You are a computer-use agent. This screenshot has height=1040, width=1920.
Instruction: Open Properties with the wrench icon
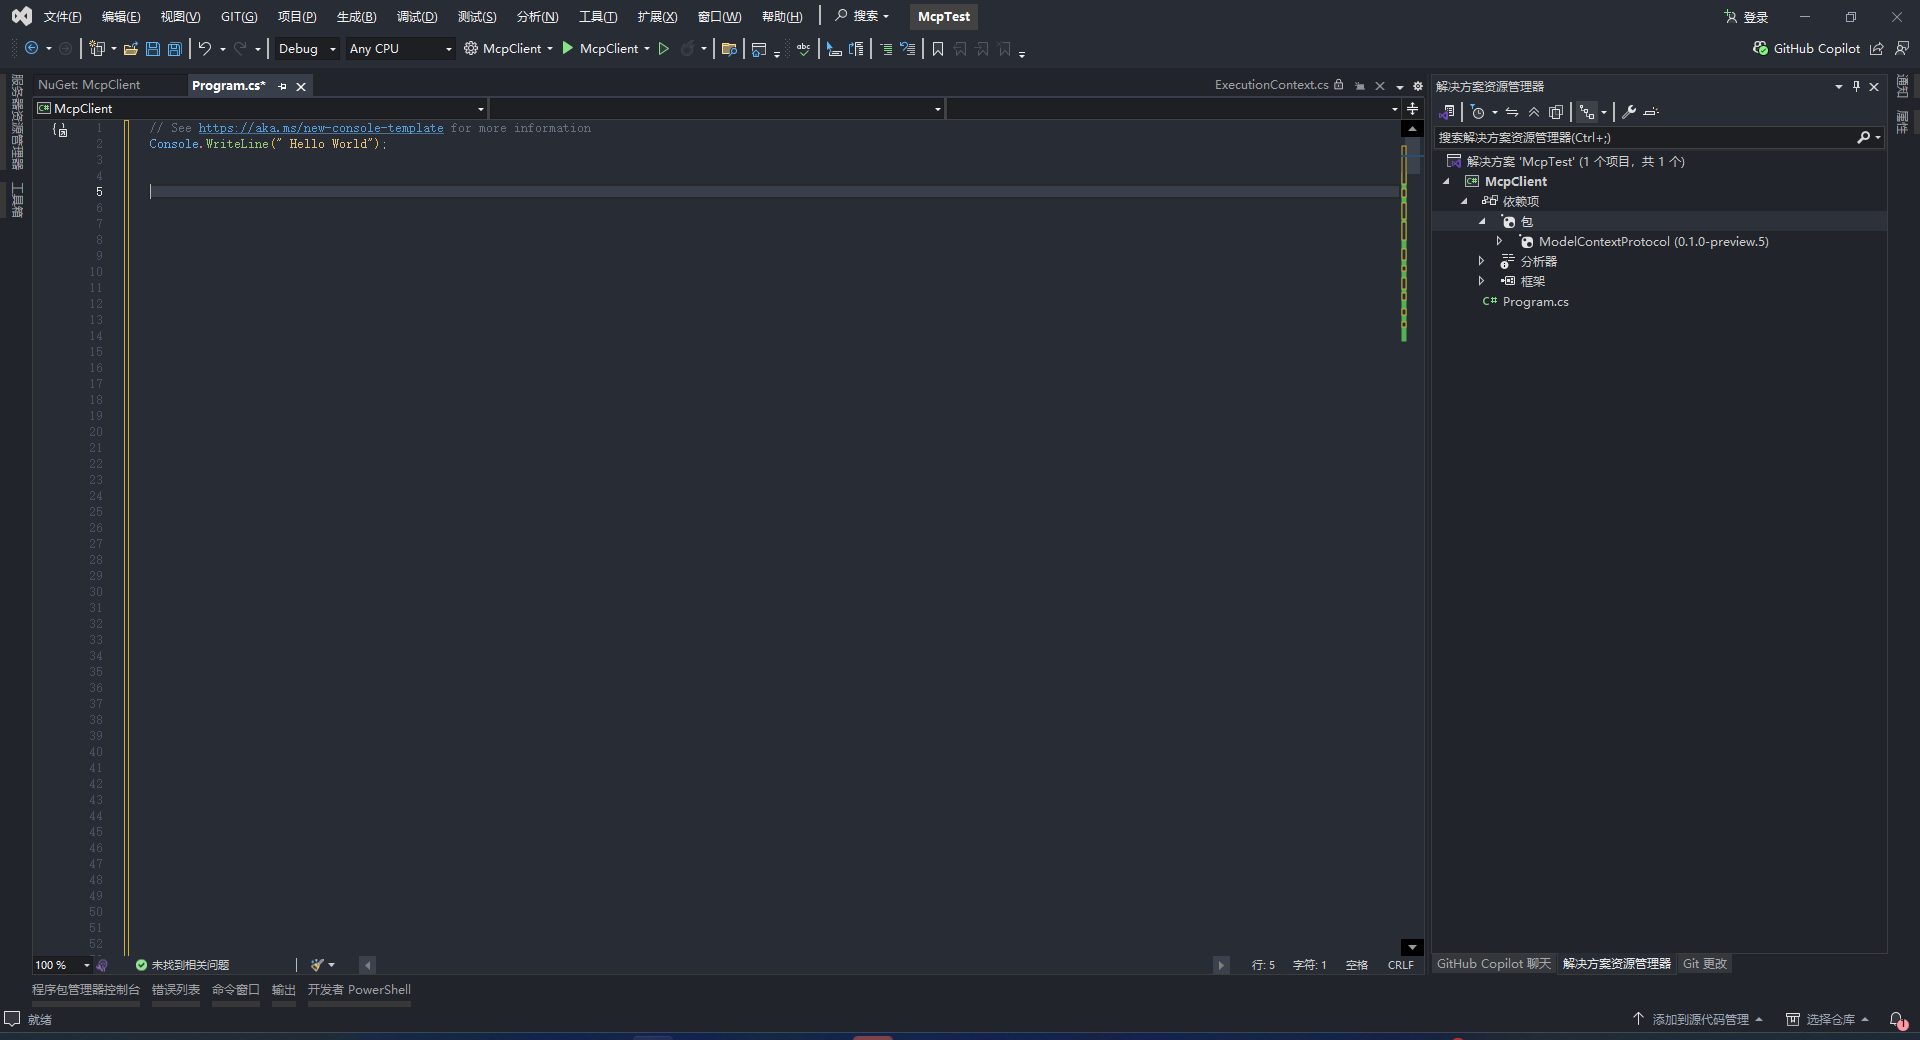pyautogui.click(x=1629, y=112)
